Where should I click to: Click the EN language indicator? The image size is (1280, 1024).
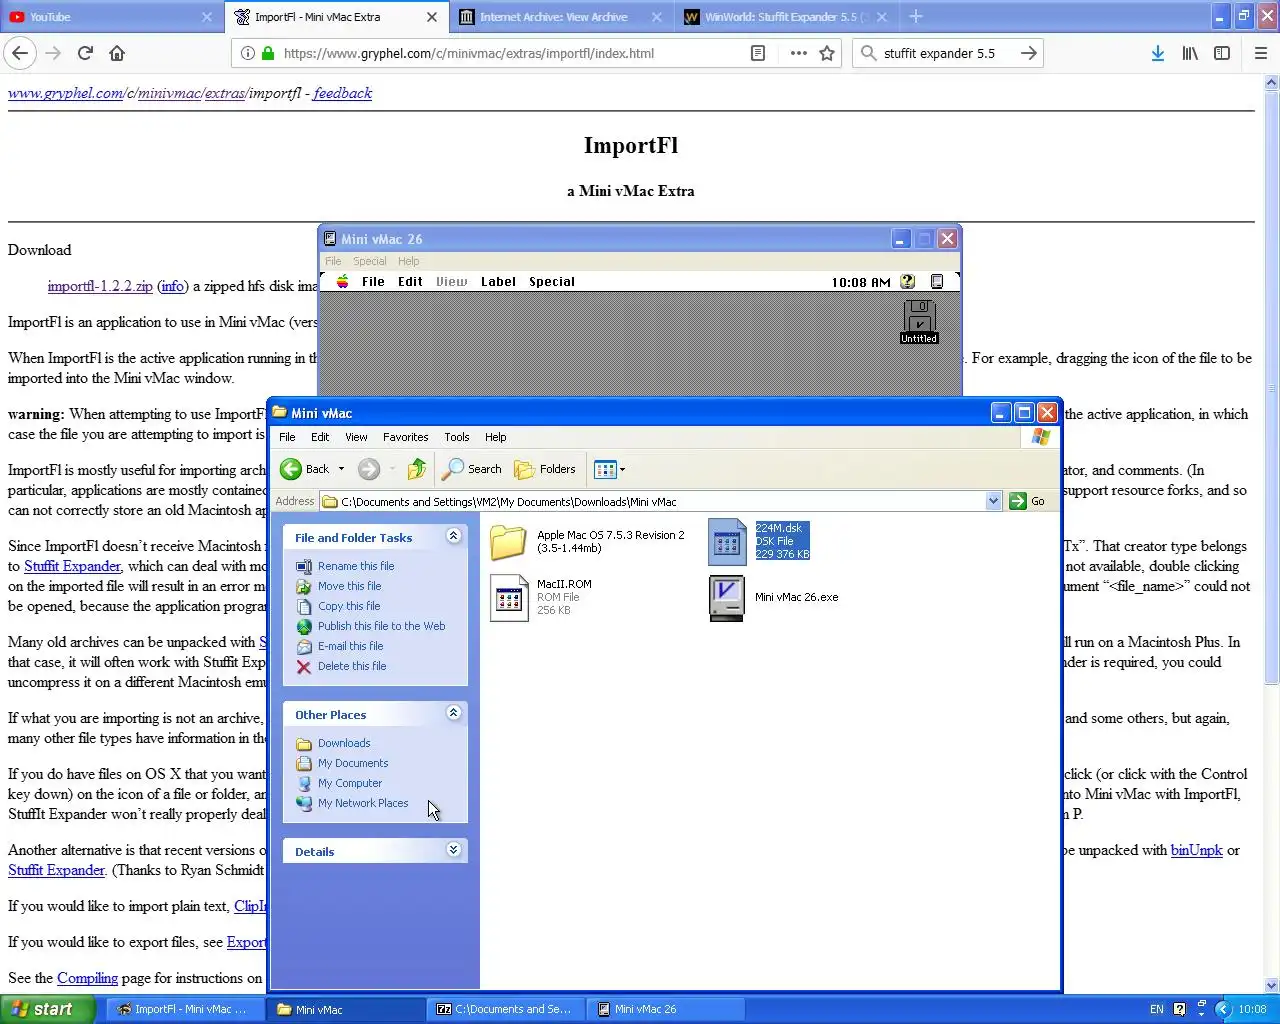[x=1156, y=1009]
